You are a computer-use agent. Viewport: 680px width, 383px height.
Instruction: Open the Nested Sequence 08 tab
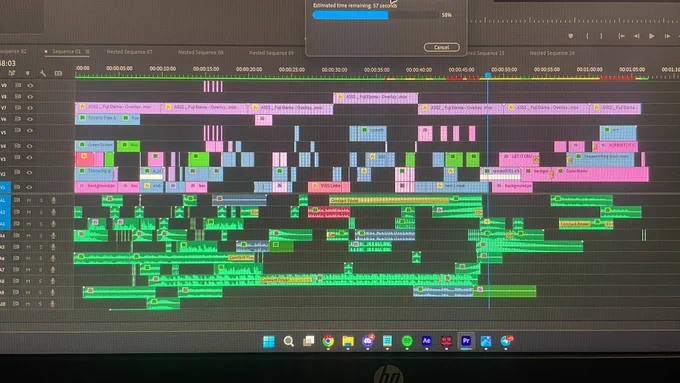(x=200, y=52)
